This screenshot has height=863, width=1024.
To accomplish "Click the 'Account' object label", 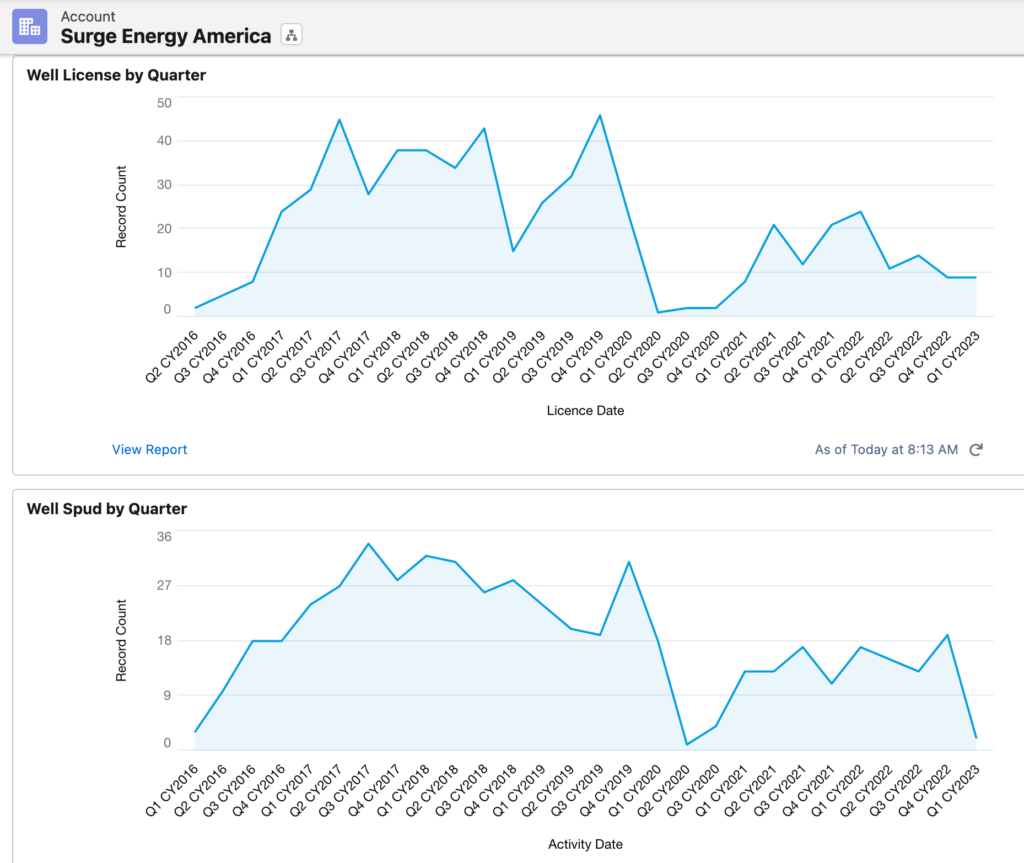I will [88, 16].
